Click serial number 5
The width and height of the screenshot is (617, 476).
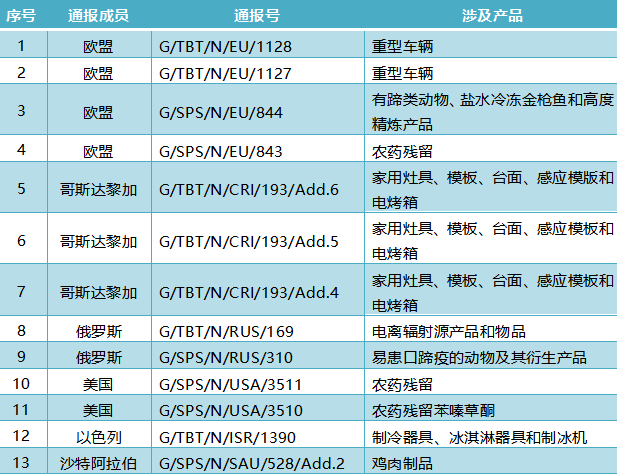point(21,189)
